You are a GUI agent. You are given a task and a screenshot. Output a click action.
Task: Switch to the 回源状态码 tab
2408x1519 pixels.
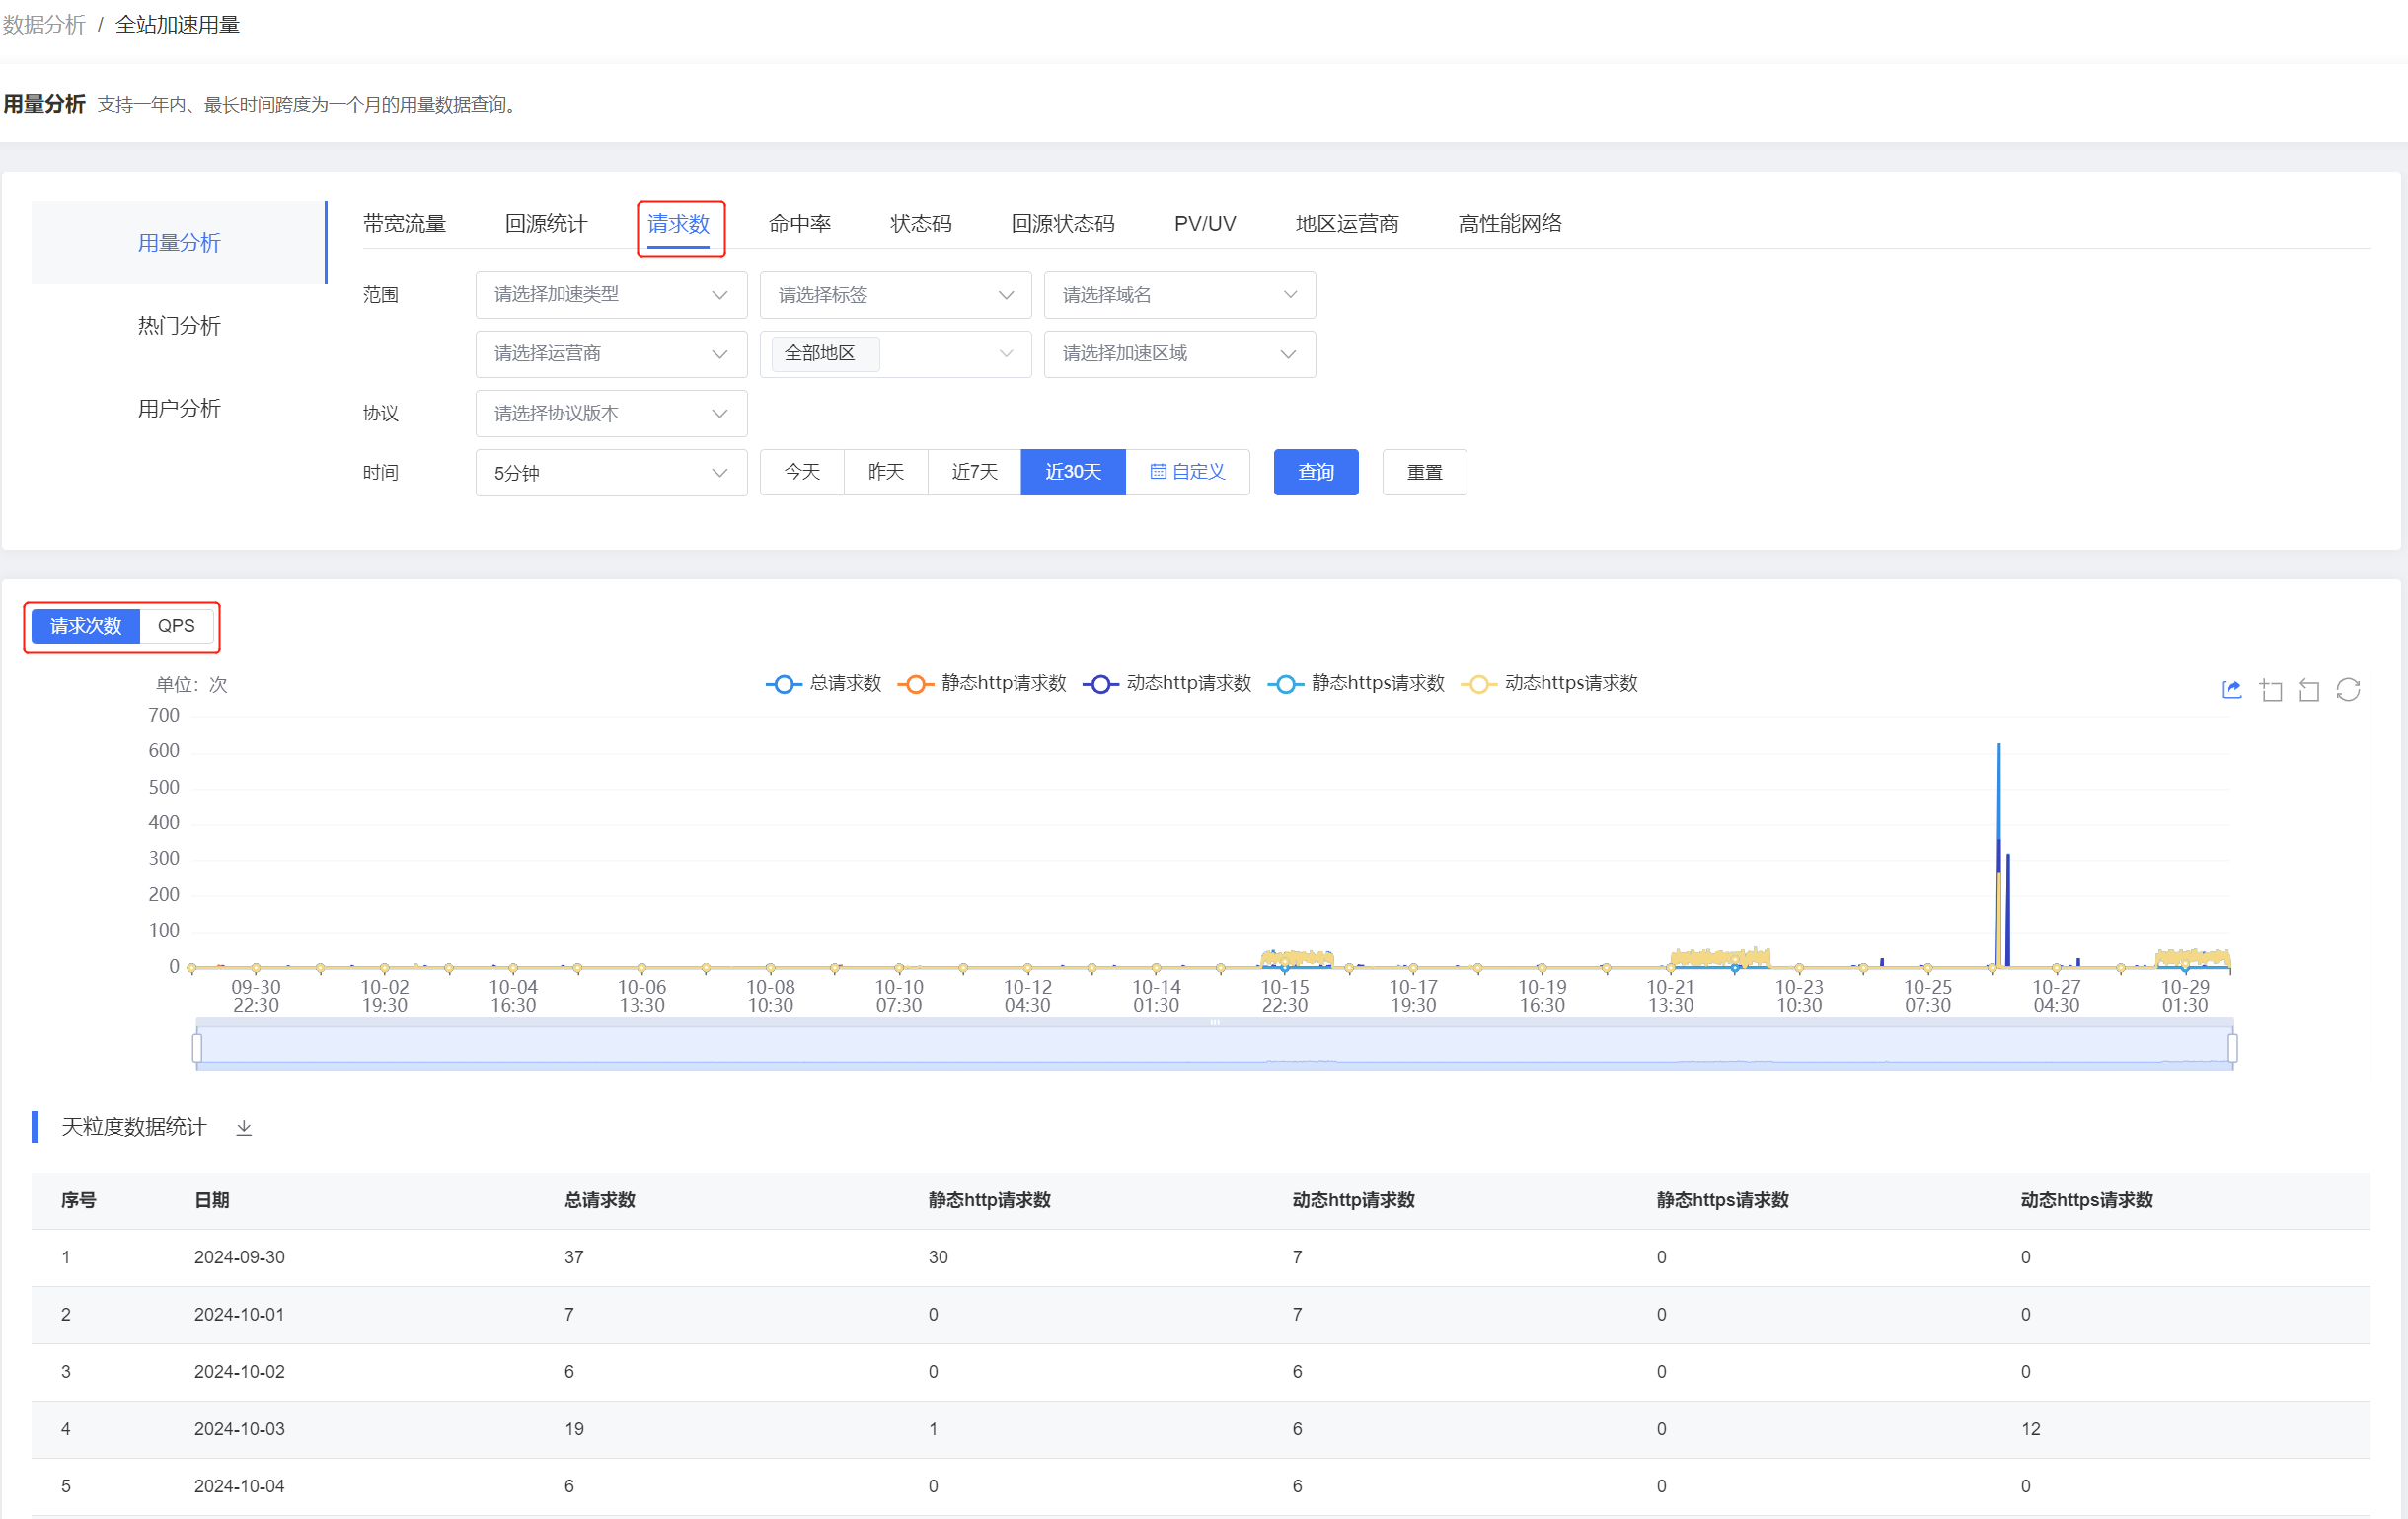tap(1063, 224)
